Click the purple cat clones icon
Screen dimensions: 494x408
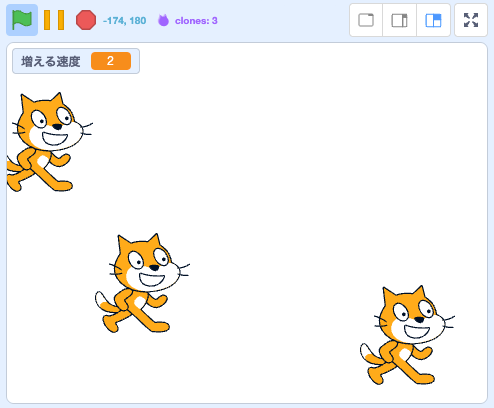click(x=163, y=20)
